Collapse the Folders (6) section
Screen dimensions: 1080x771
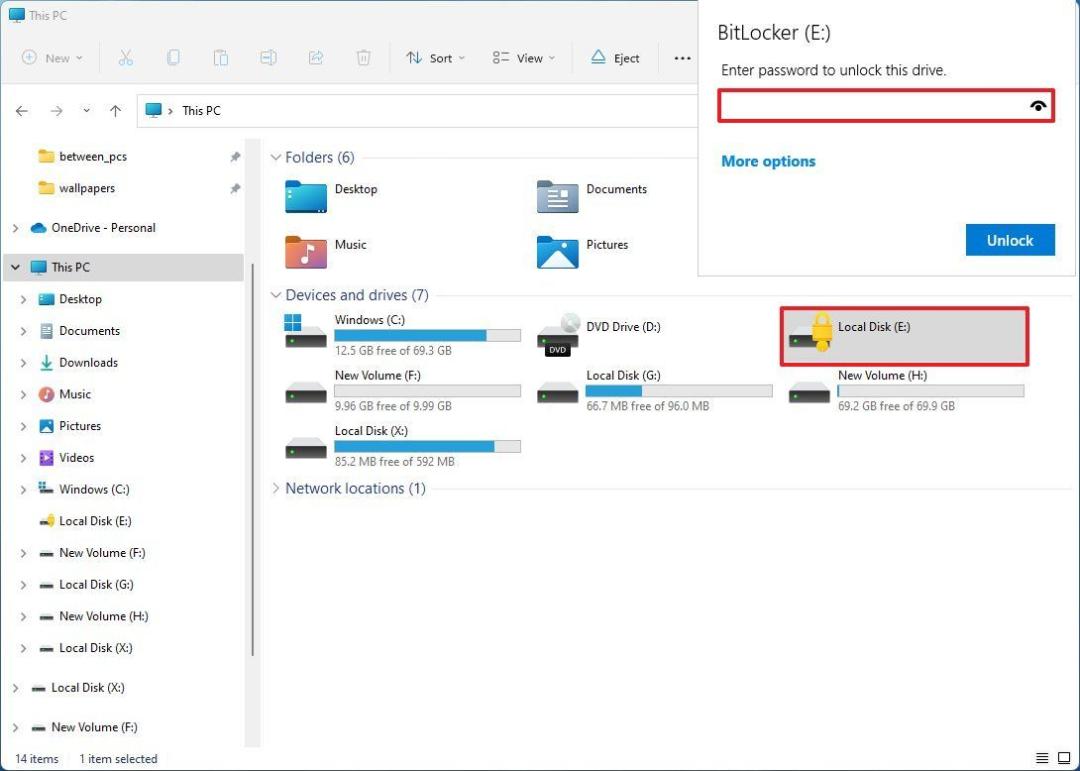[x=276, y=158]
